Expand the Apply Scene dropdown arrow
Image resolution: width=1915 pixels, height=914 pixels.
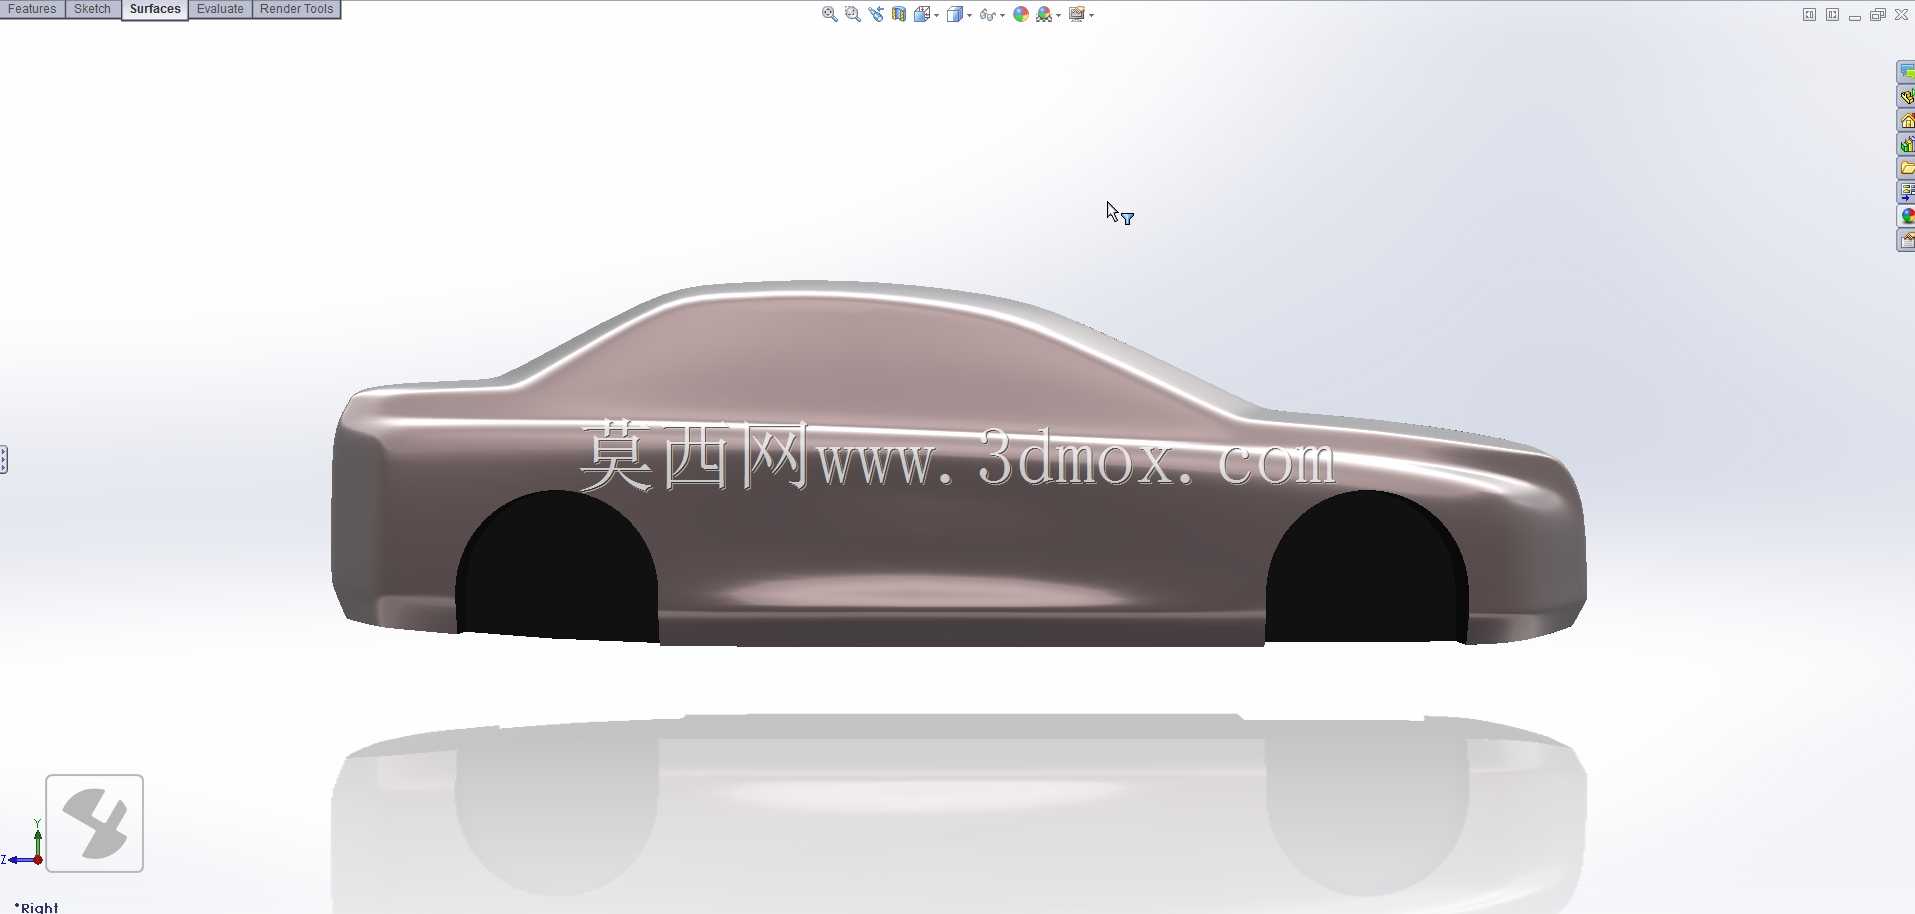click(1058, 15)
